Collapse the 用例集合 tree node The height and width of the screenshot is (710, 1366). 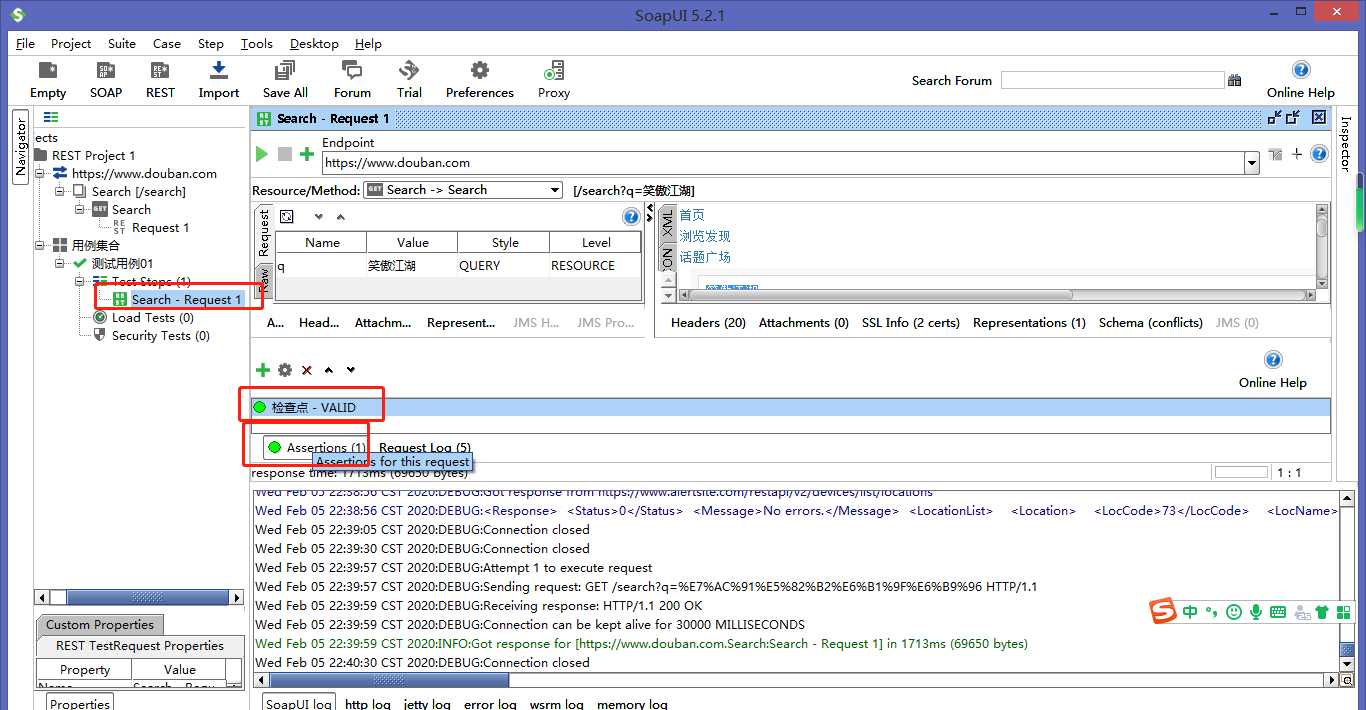tap(40, 245)
